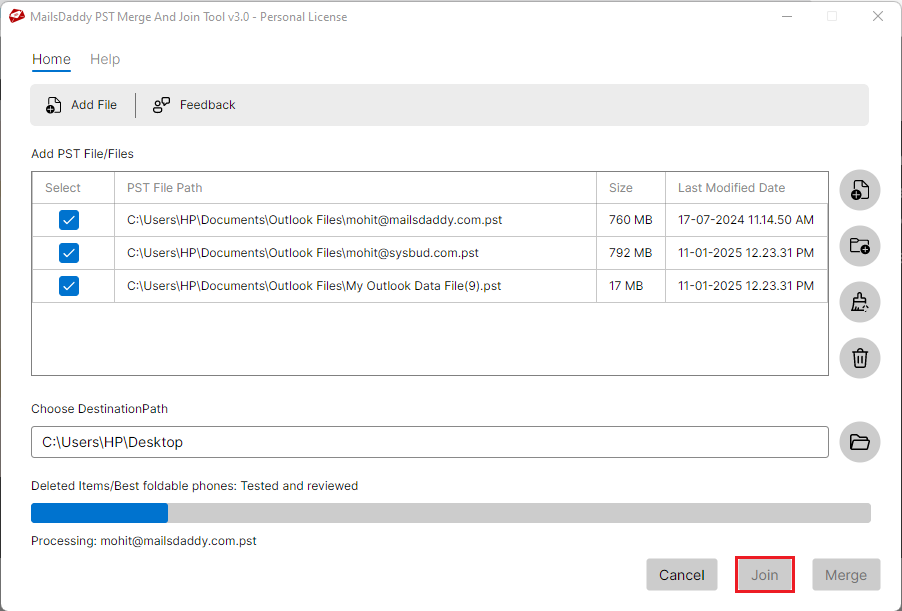Click the Select column header
Viewport: 902px width, 611px height.
coord(73,188)
